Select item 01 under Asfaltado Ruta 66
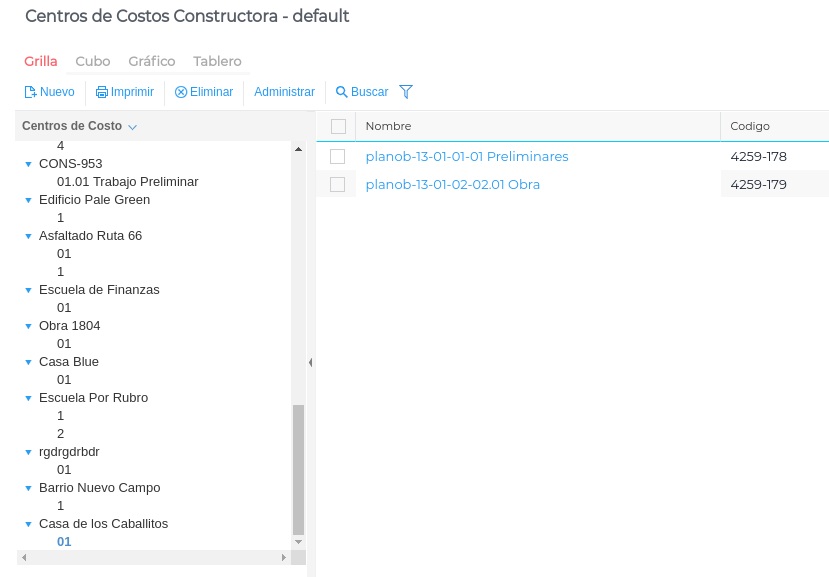Image resolution: width=829 pixels, height=577 pixels. [x=64, y=254]
